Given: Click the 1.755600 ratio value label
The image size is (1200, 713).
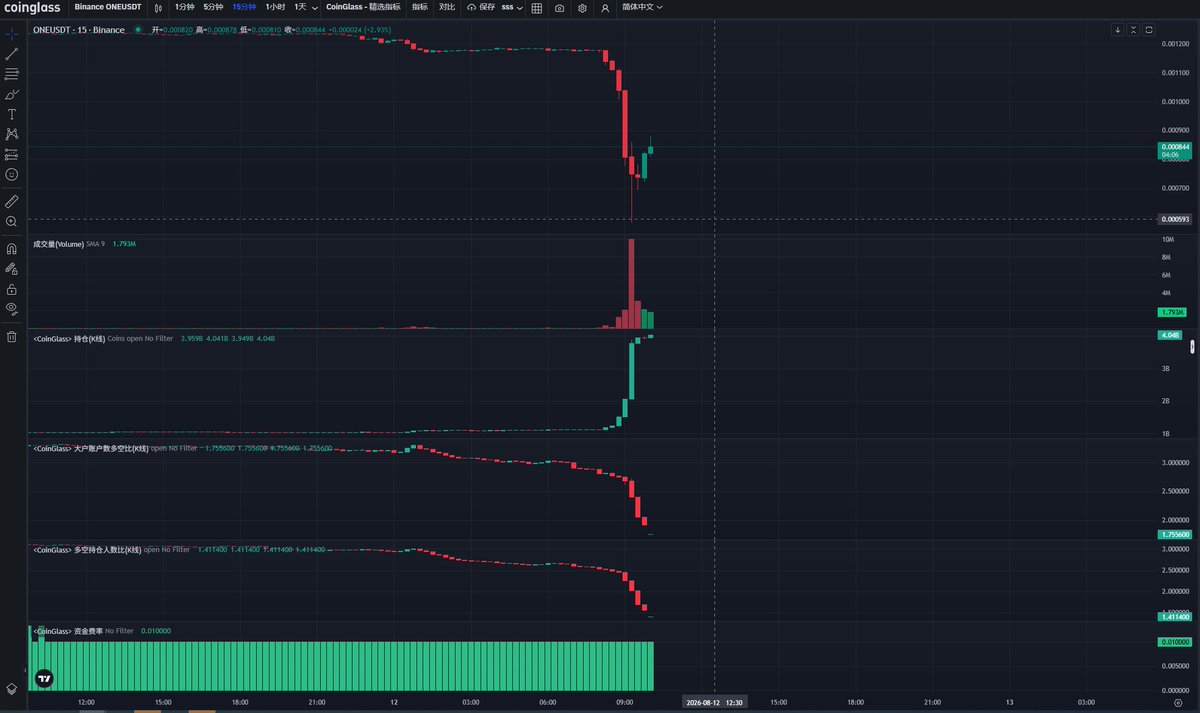Looking at the screenshot, I should (1173, 535).
